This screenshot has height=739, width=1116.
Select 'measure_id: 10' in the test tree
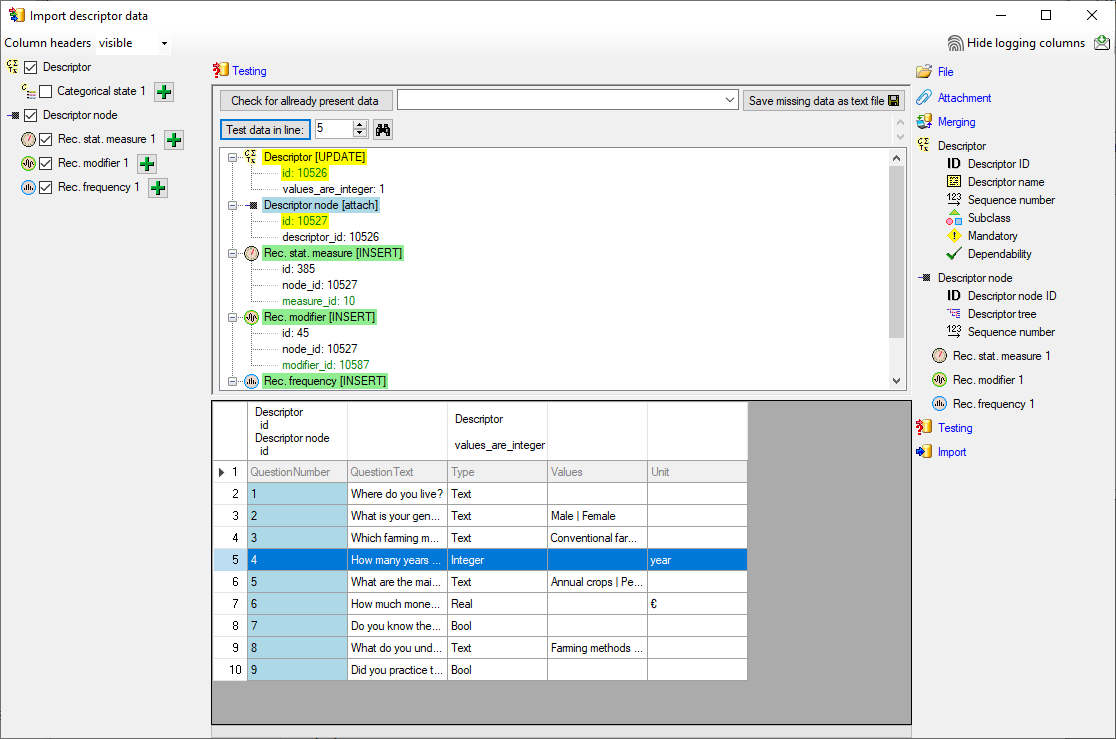pyautogui.click(x=318, y=301)
